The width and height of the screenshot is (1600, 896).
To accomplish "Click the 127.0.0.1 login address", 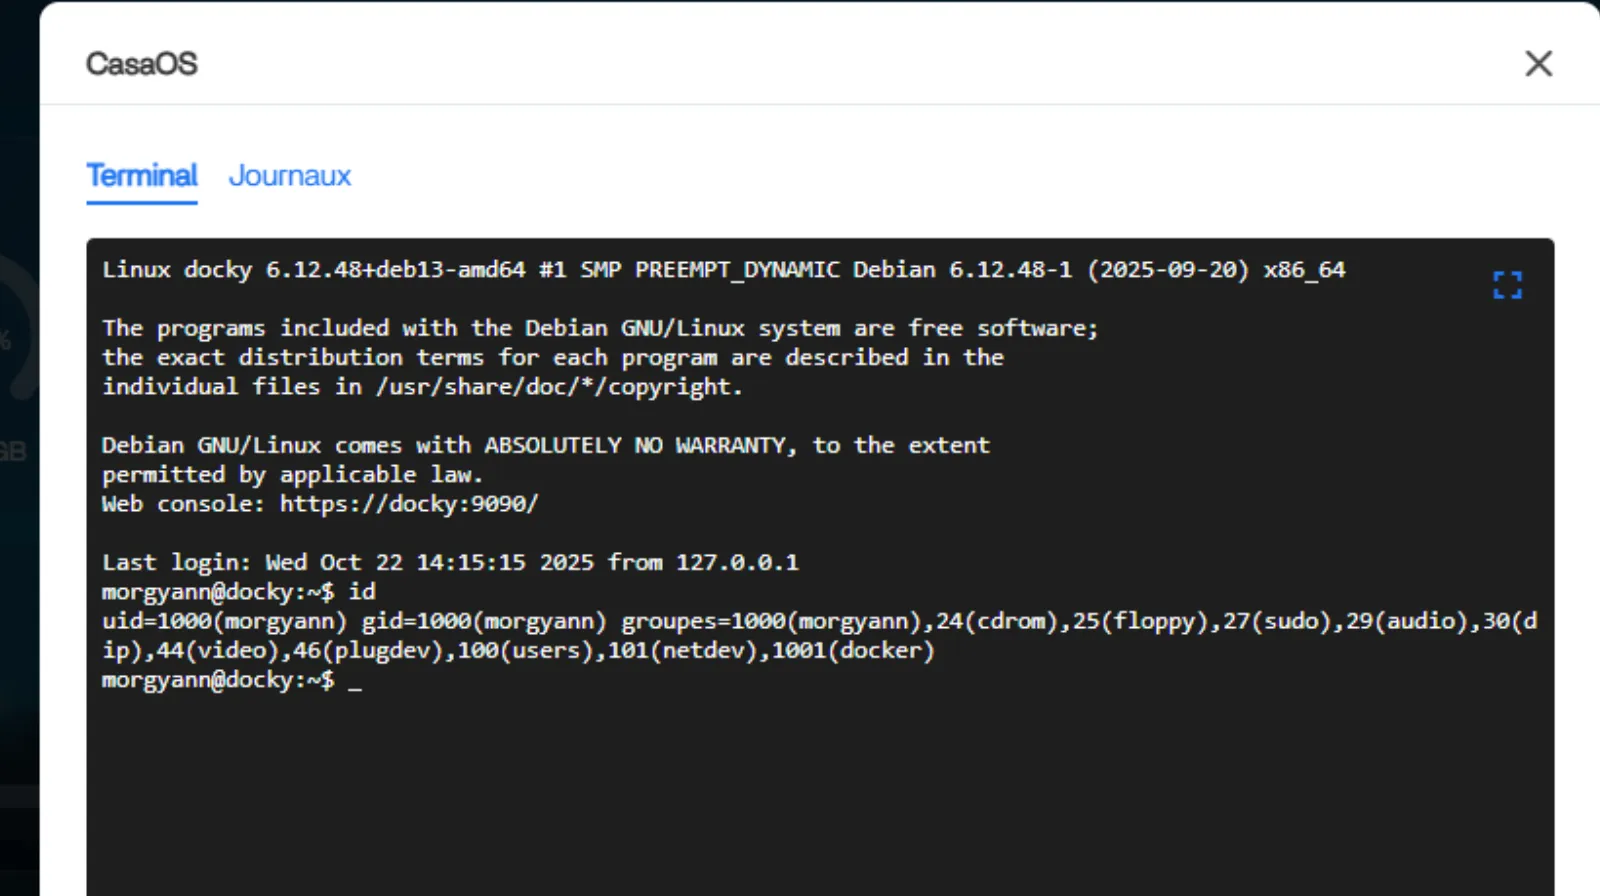I will click(x=737, y=563).
